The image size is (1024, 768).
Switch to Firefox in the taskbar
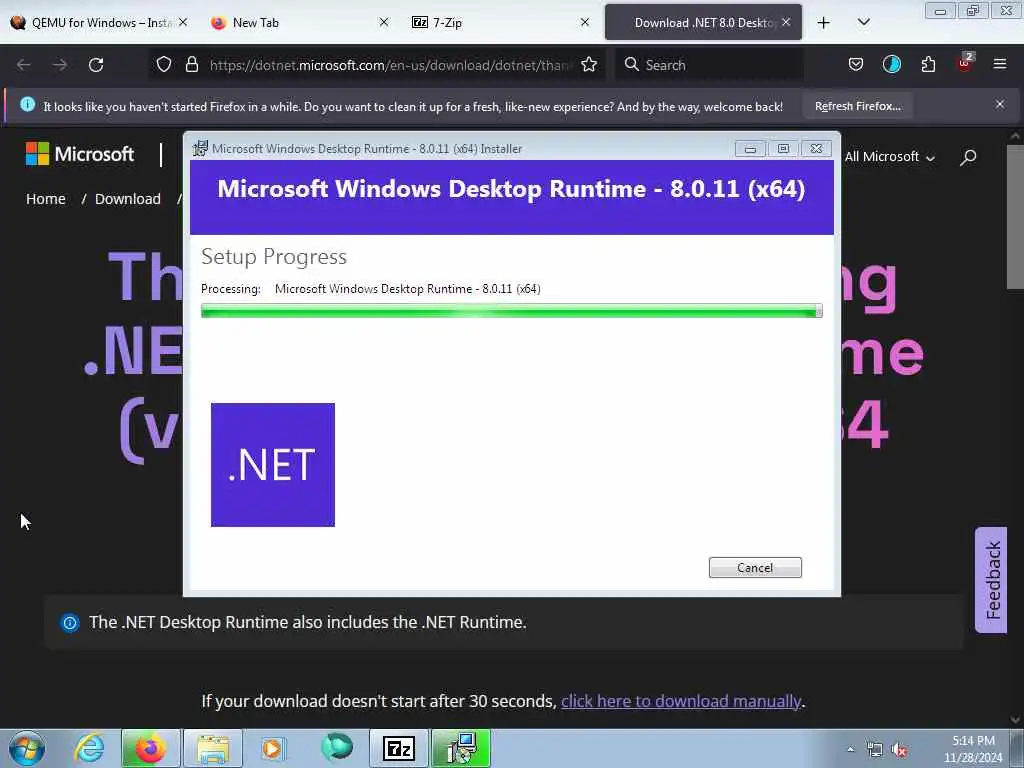151,748
